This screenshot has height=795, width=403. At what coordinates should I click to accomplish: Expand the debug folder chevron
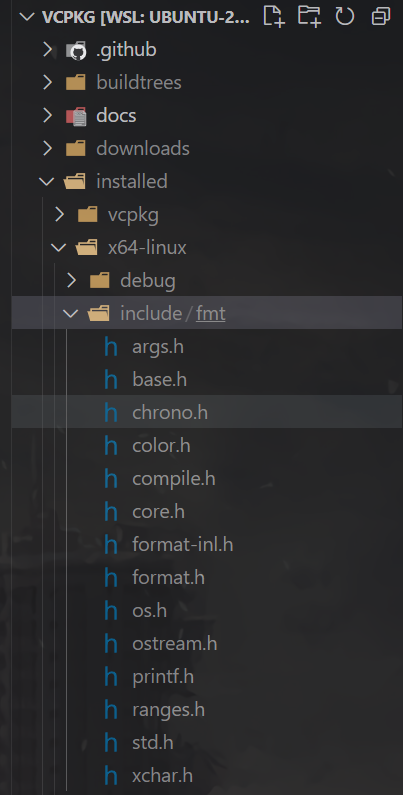(x=71, y=280)
